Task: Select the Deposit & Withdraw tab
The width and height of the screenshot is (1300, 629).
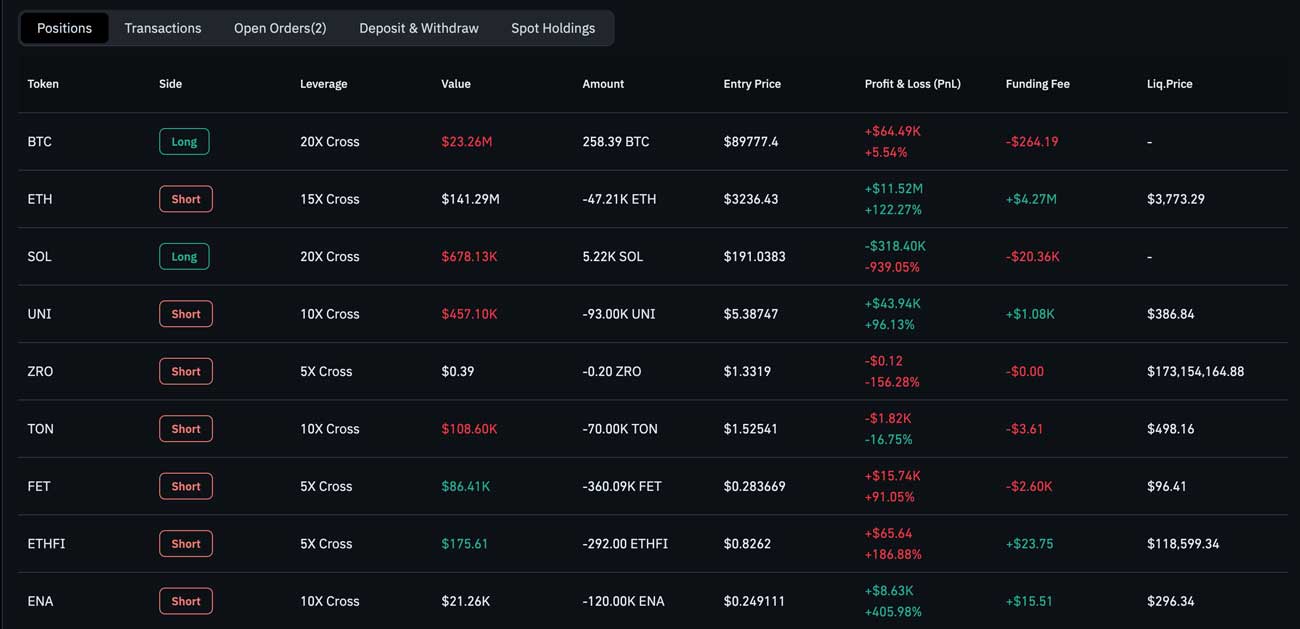Action: (x=418, y=27)
